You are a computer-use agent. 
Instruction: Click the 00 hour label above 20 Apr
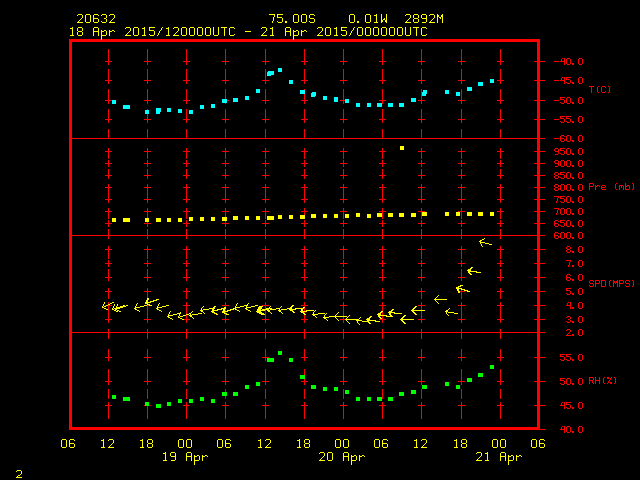(x=342, y=444)
